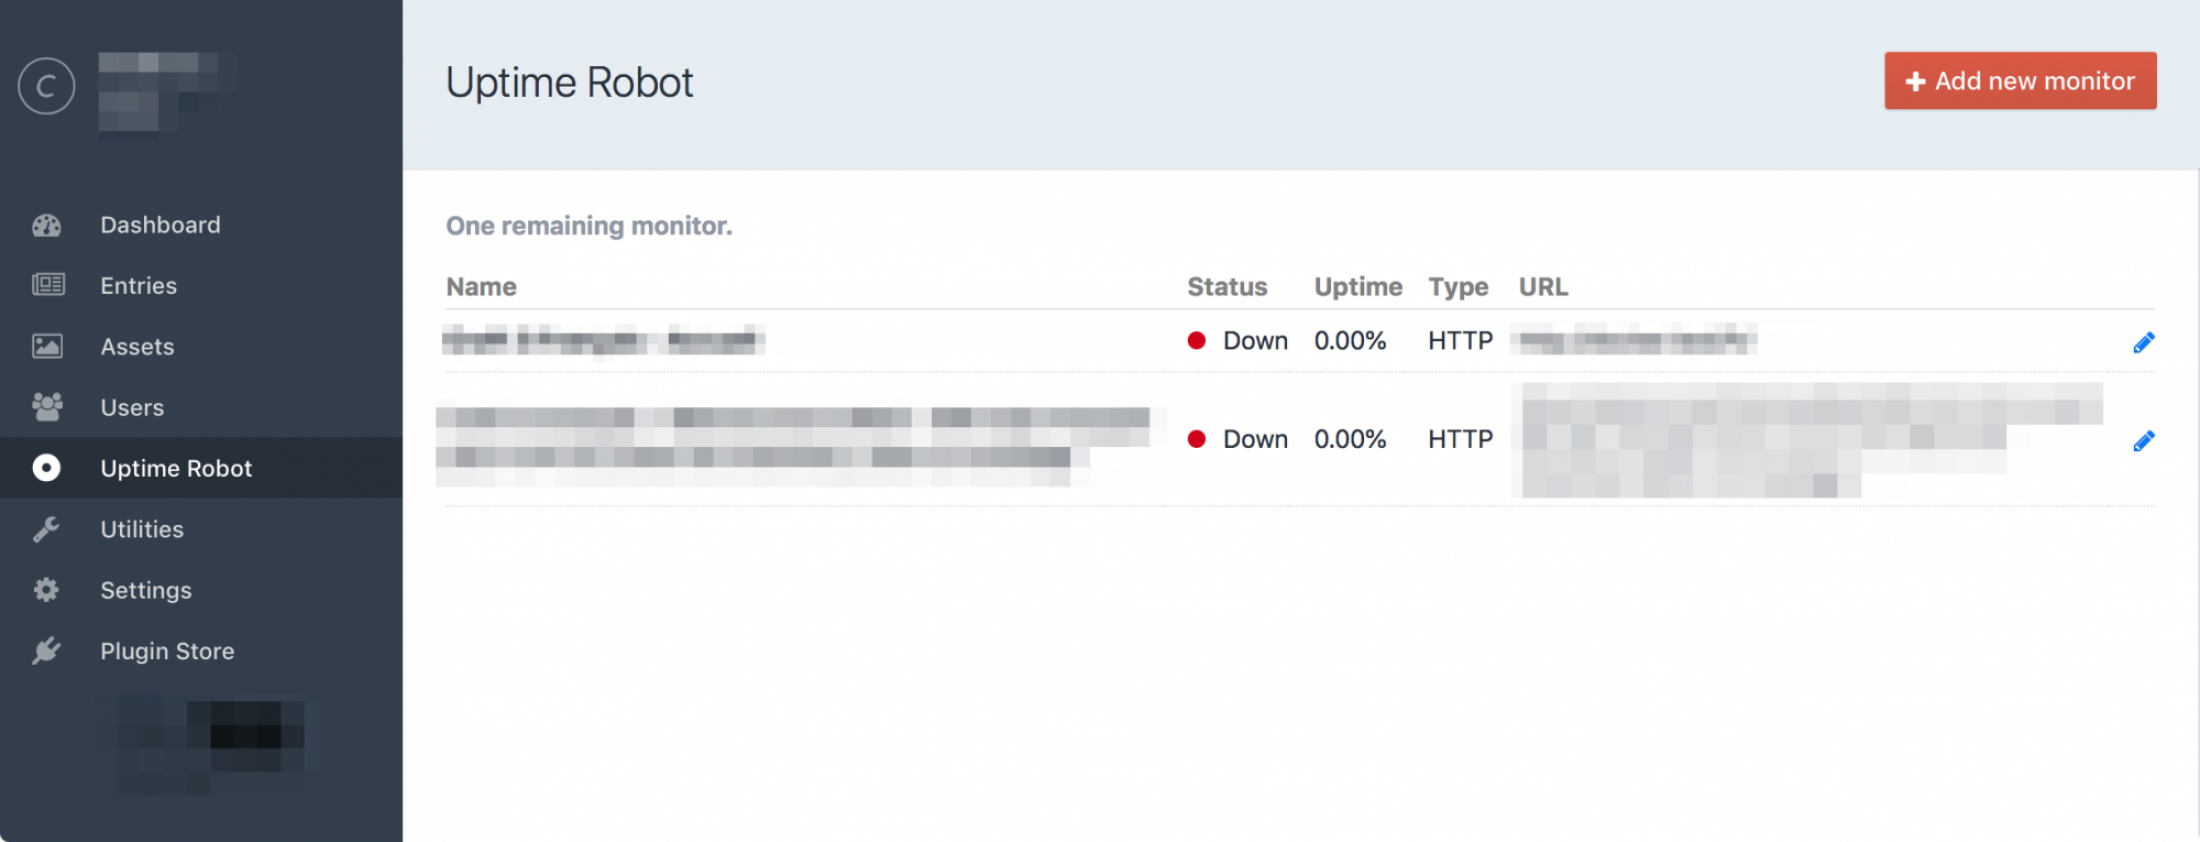Navigate to the Utilities section

click(x=141, y=529)
